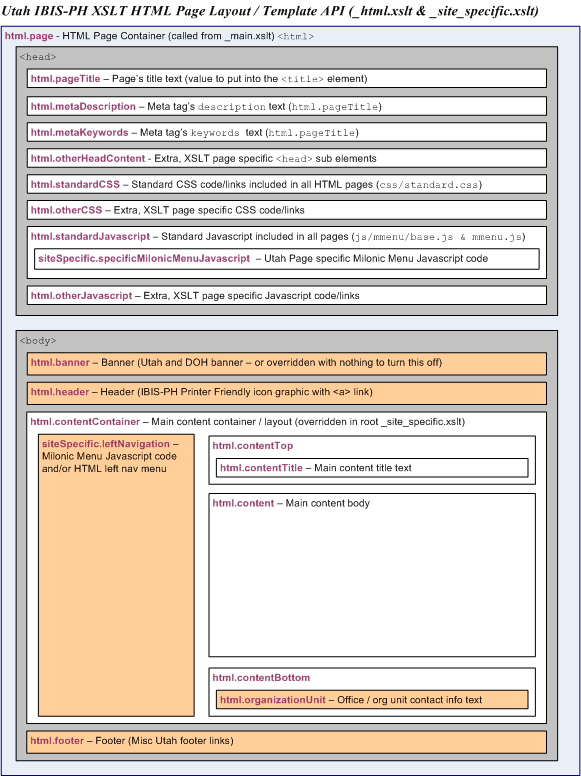581x776 pixels.
Task: Select the html.otherCSS box
Action: coord(287,210)
